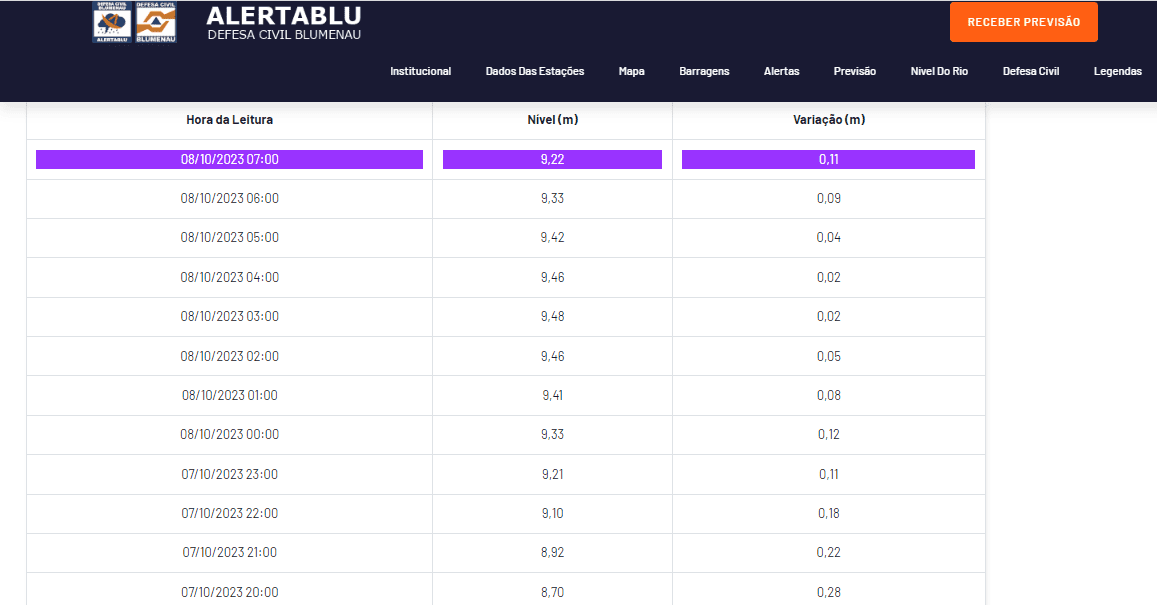Navigate to Alertas section
The image size is (1157, 605).
pyautogui.click(x=781, y=71)
